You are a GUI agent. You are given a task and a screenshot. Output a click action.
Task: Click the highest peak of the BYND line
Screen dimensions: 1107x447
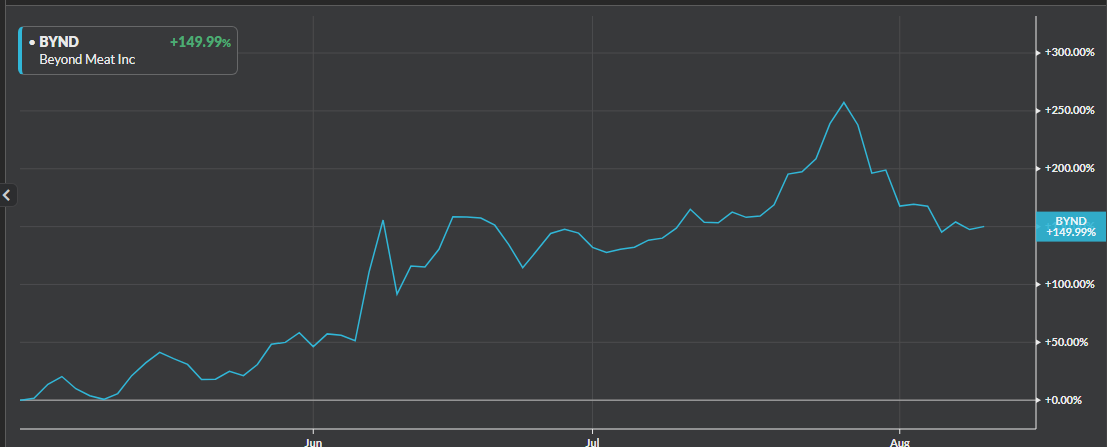pos(844,102)
